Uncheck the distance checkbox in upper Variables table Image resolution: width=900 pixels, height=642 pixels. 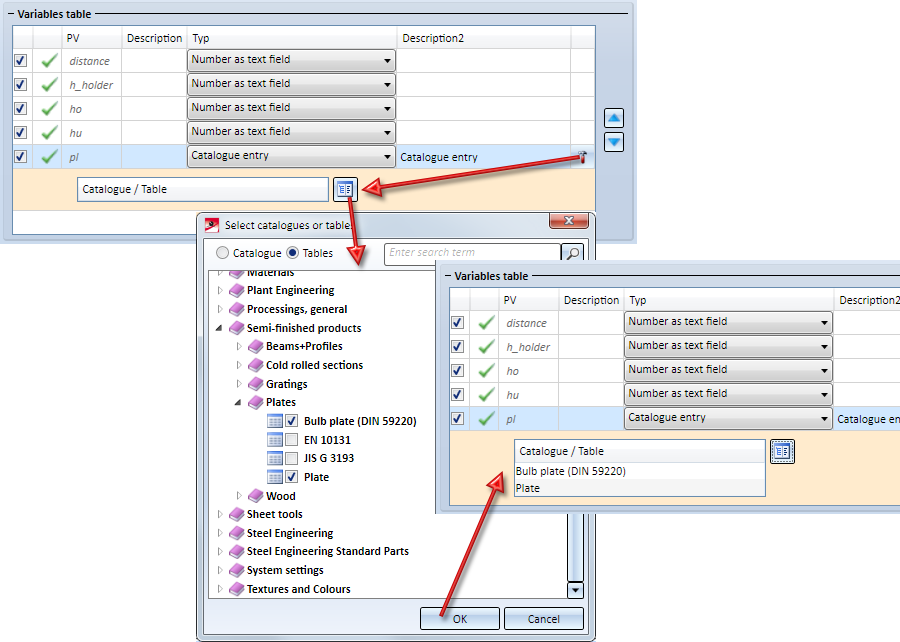click(x=21, y=60)
